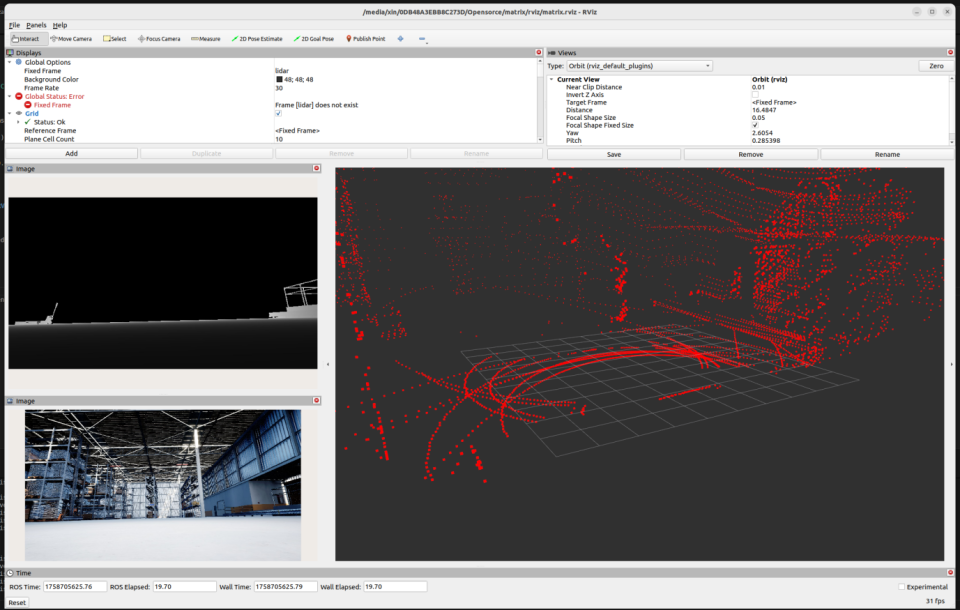Image resolution: width=960 pixels, height=610 pixels.
Task: Open the File menu
Action: [x=14, y=24]
